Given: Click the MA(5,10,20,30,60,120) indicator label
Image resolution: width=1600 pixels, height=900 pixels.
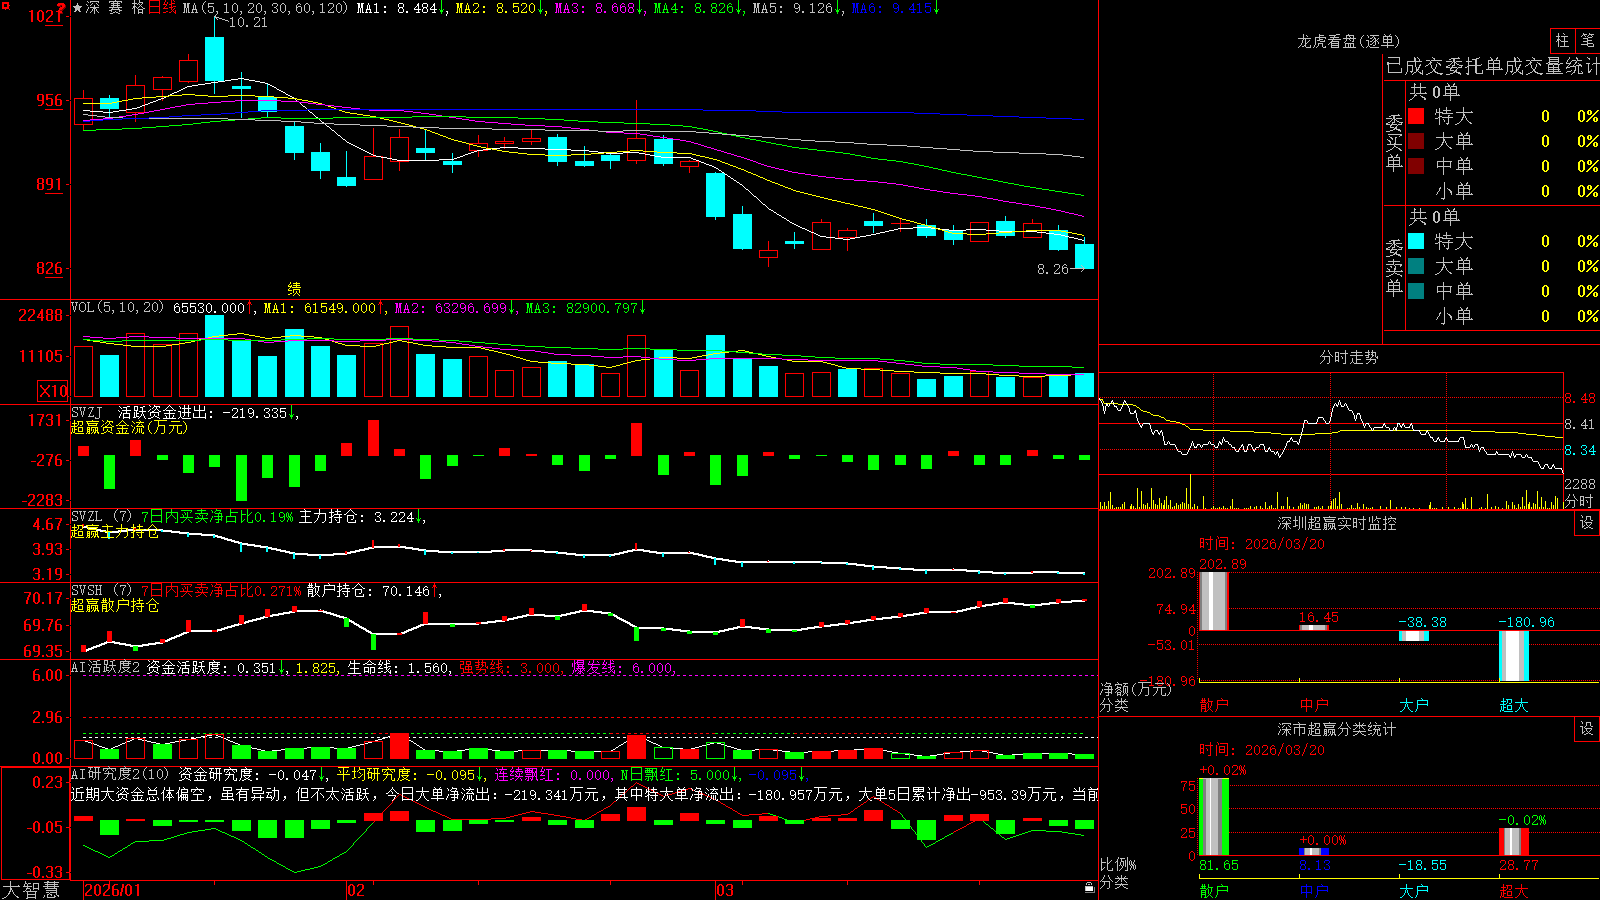Looking at the screenshot, I should [x=265, y=8].
